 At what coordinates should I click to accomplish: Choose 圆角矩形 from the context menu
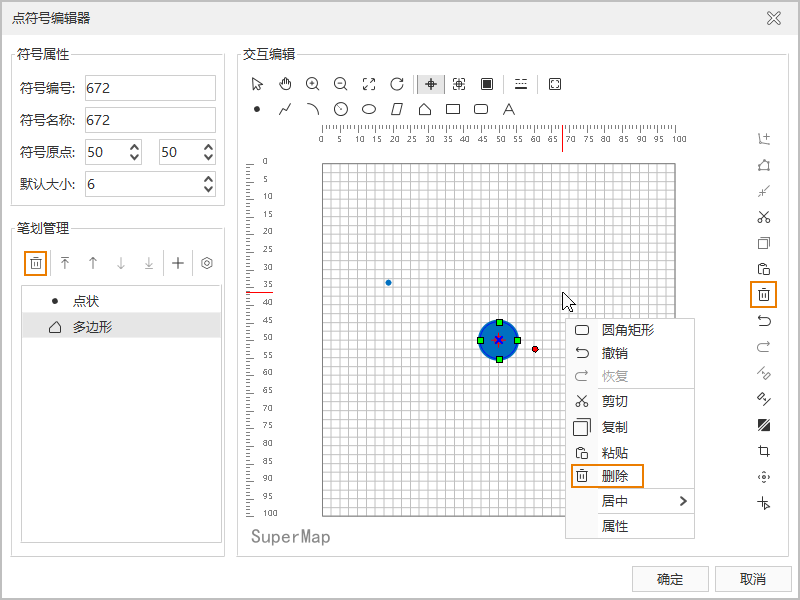pos(630,330)
